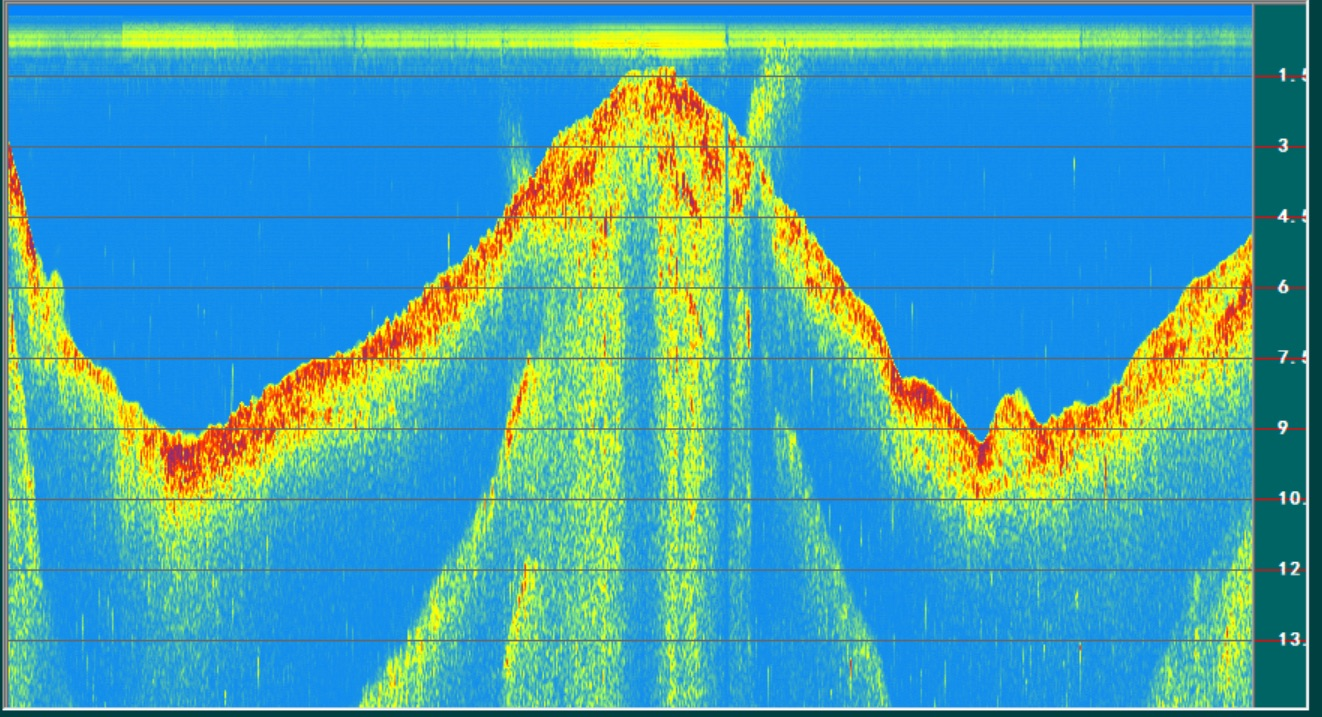Click the 4.5 depth scale marking
Viewport: 1322px width, 717px height.
1292,218
